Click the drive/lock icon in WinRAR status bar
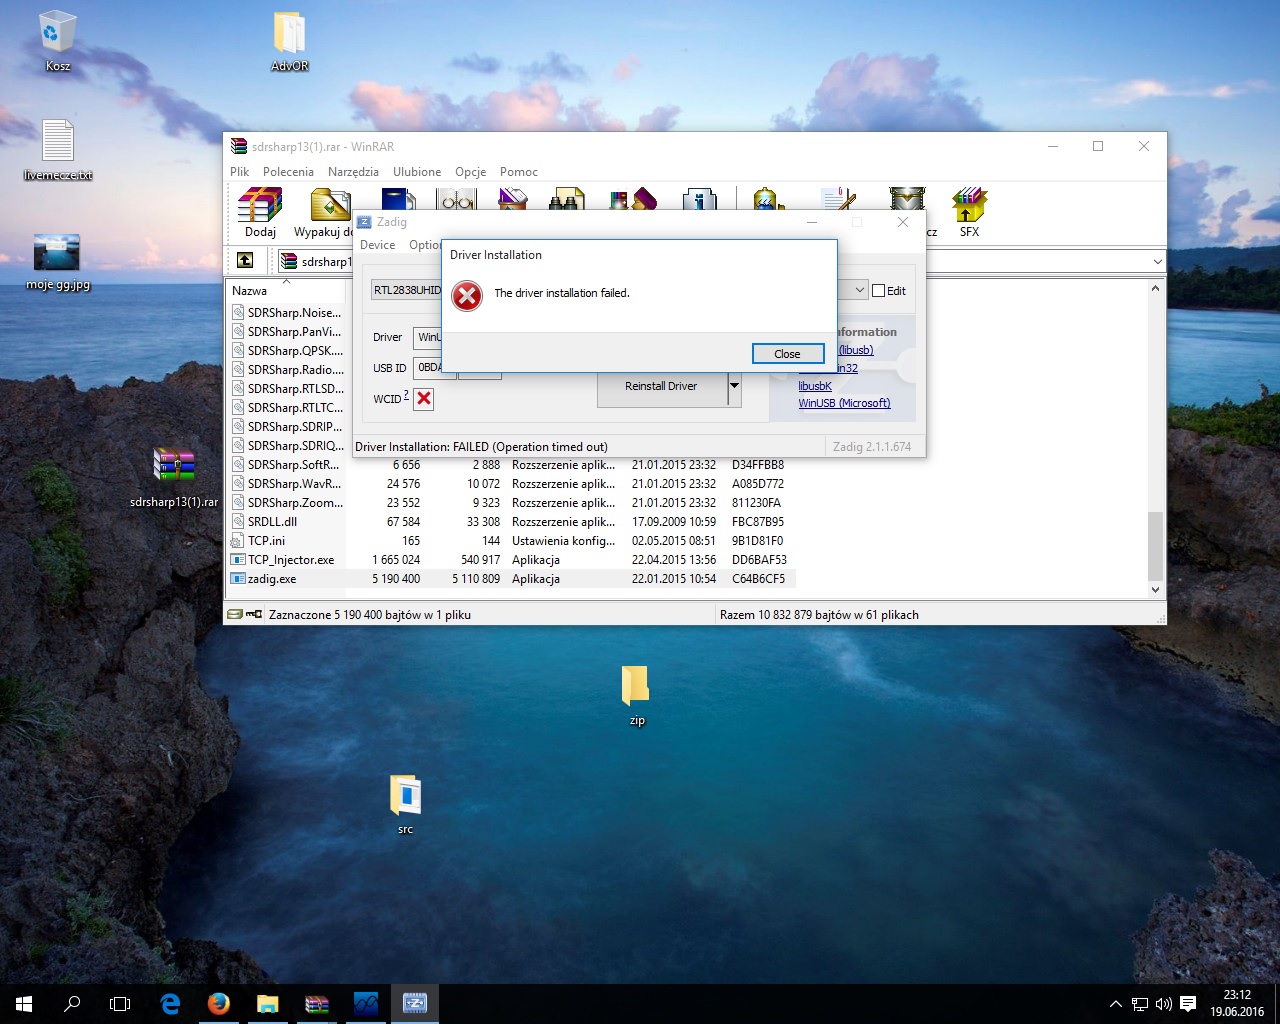The image size is (1280, 1024). [245, 615]
